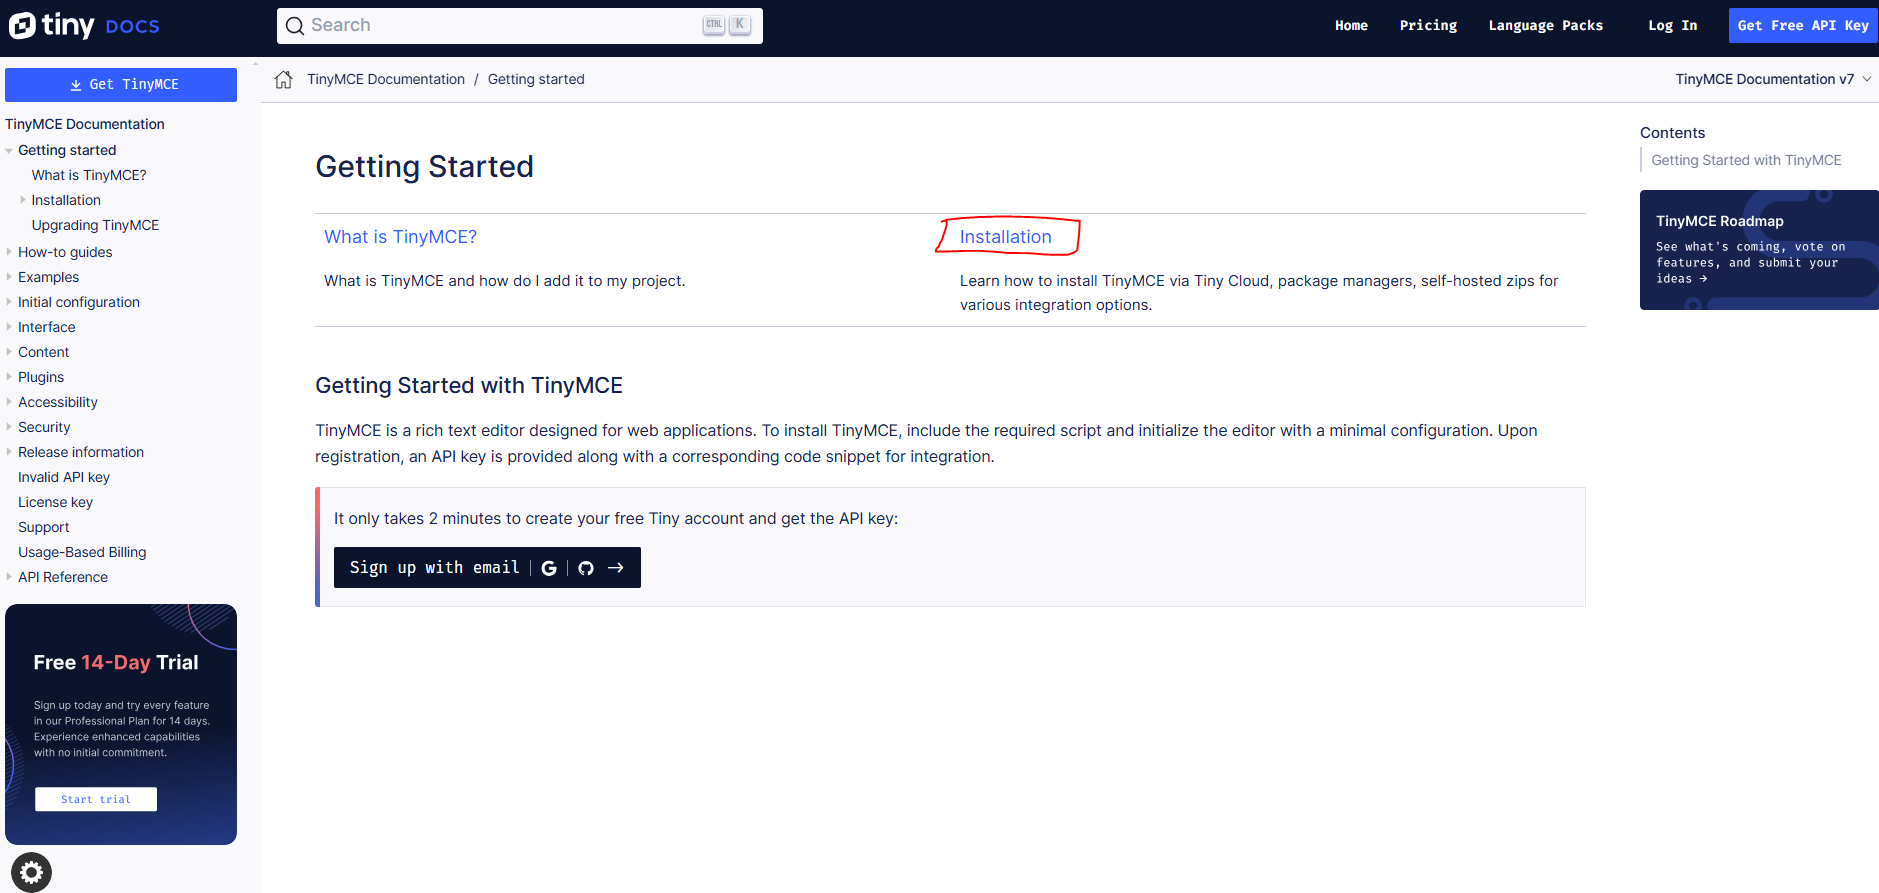Click the Get TinyMCE download button
The height and width of the screenshot is (893, 1879).
(121, 85)
